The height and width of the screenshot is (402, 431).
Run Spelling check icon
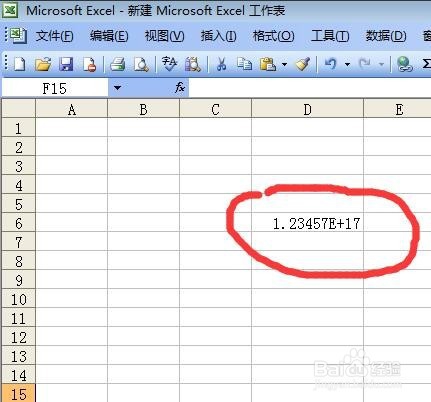(169, 63)
